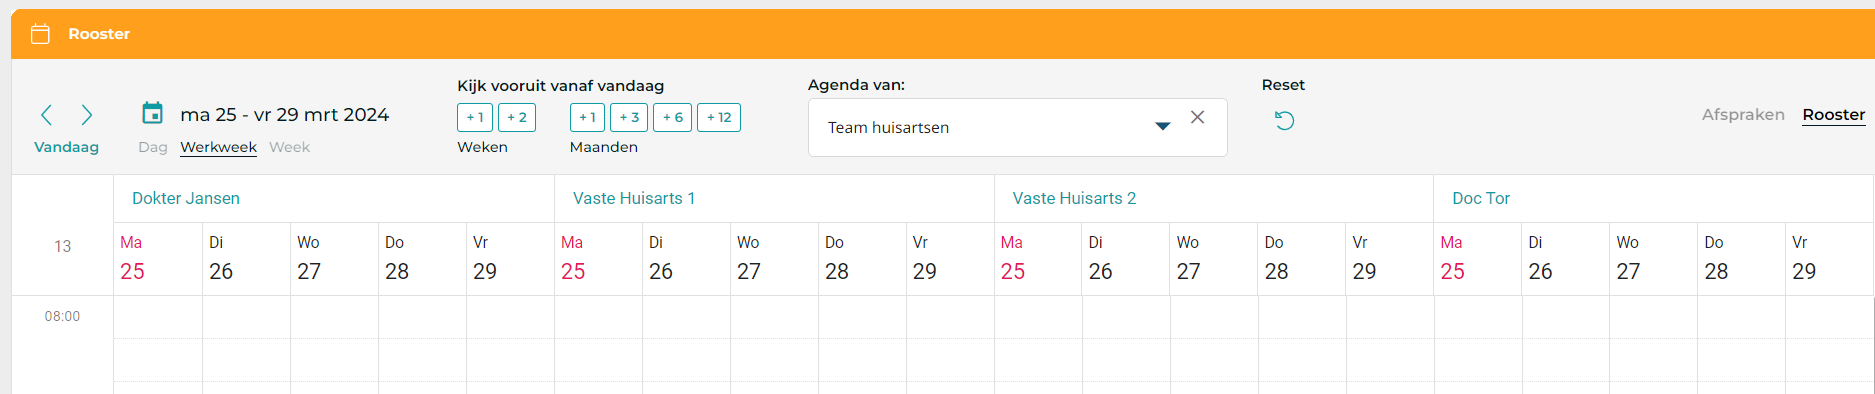Clear Team huisartsen with the X icon
Image resolution: width=1875 pixels, height=394 pixels.
pyautogui.click(x=1197, y=117)
